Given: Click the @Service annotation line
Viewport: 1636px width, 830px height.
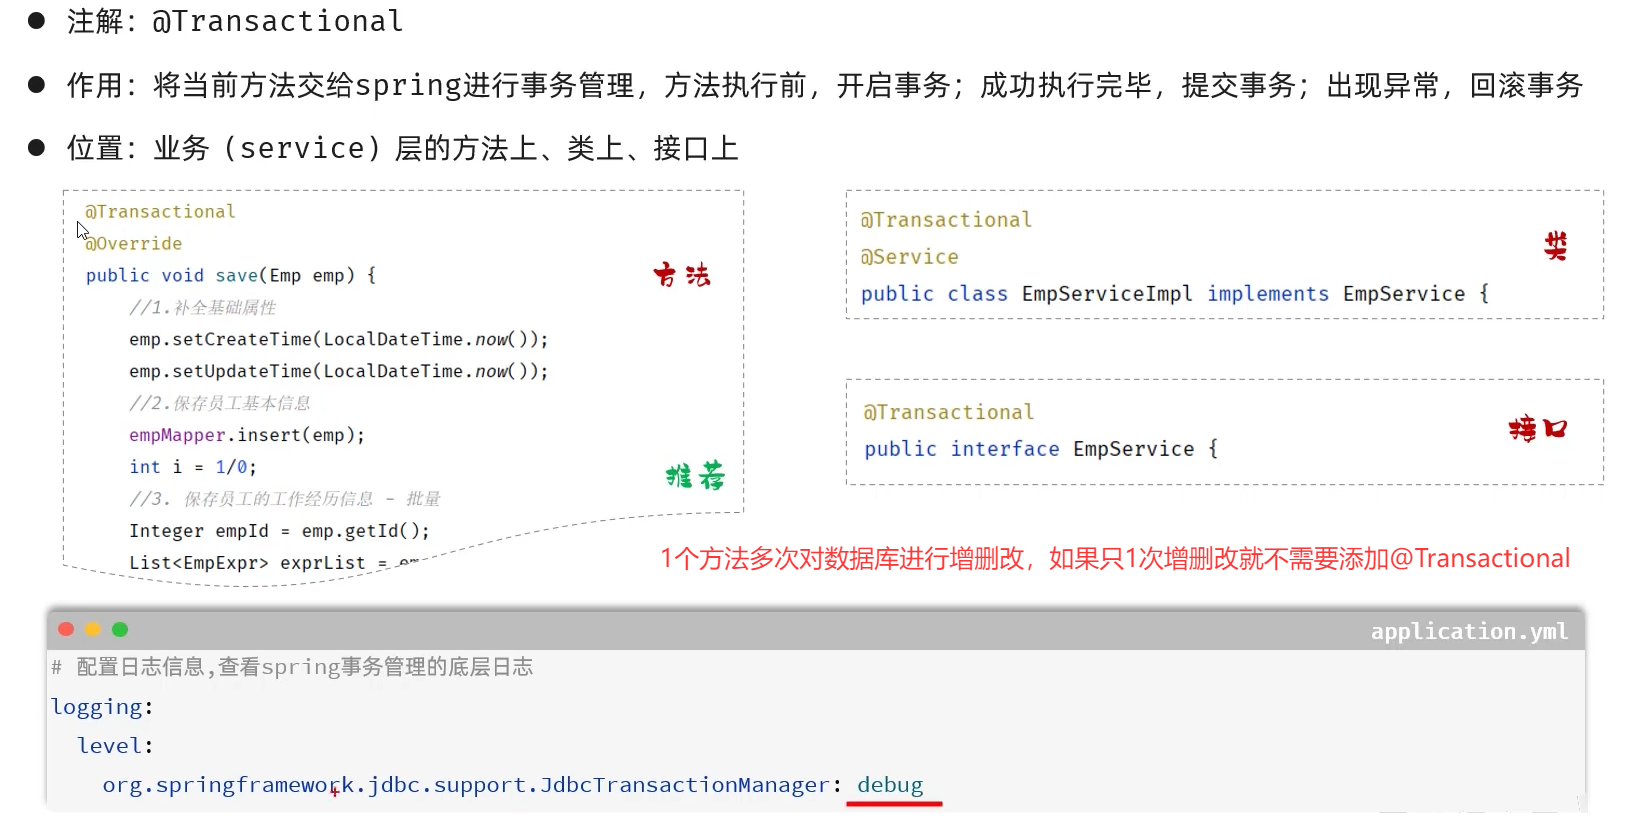Looking at the screenshot, I should [909, 257].
